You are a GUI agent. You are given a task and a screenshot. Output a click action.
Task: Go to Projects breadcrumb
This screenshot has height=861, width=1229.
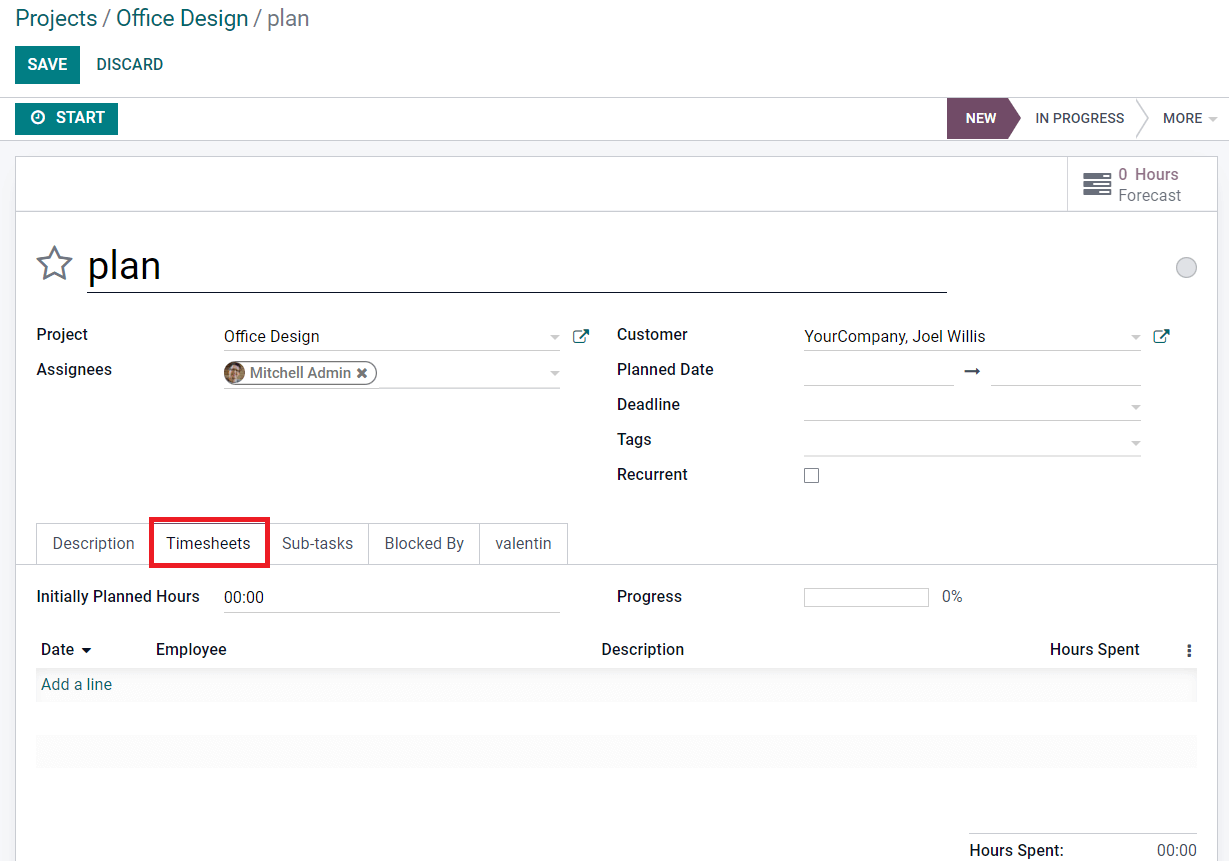pyautogui.click(x=56, y=18)
